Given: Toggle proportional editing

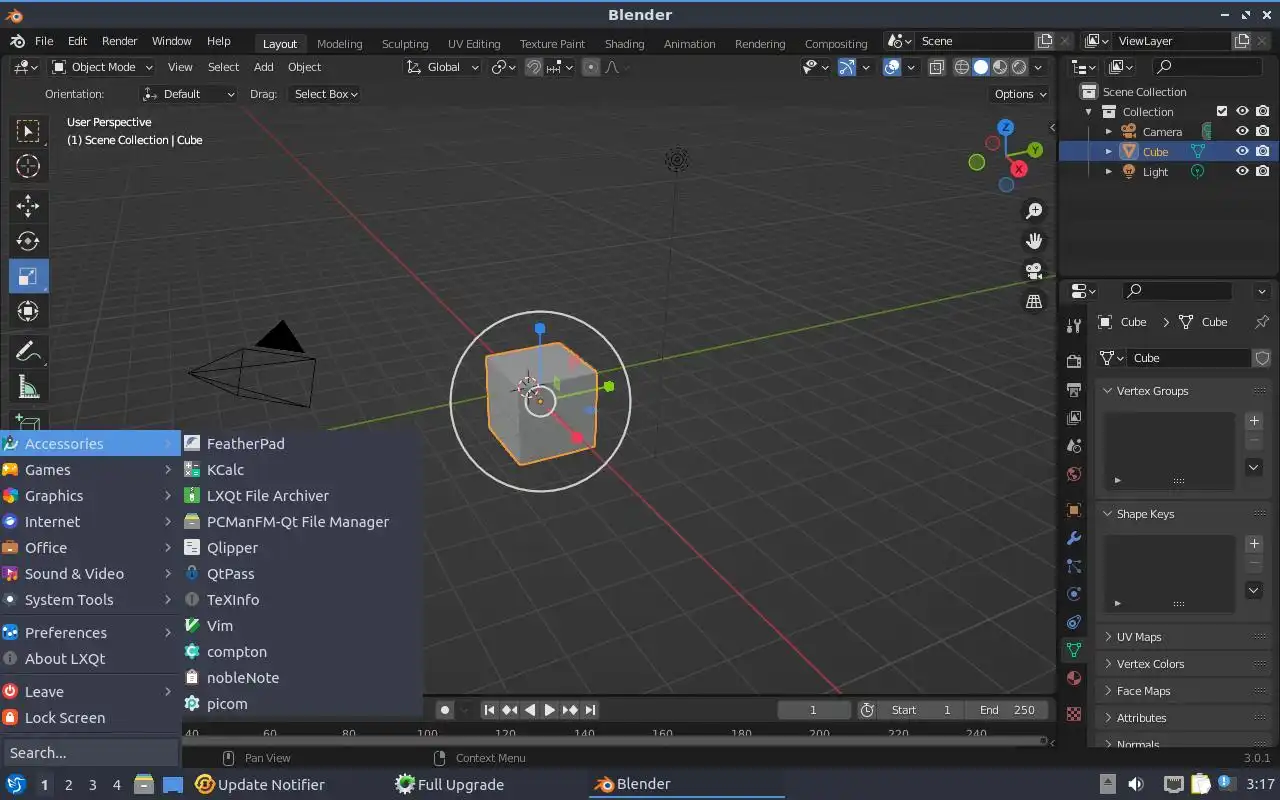Looking at the screenshot, I should click(x=591, y=67).
